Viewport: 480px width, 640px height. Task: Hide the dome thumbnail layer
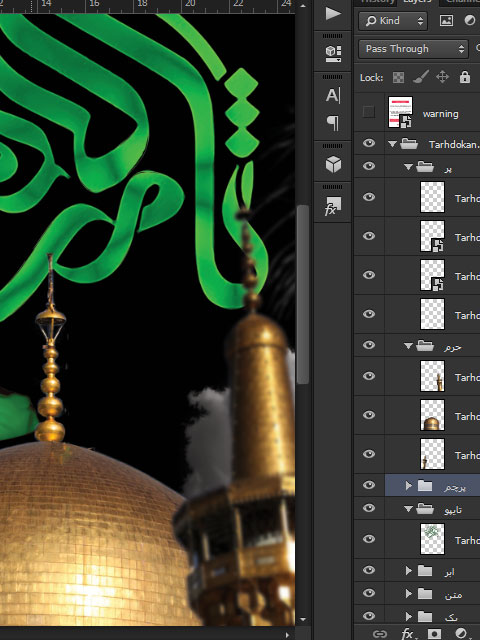(369, 415)
